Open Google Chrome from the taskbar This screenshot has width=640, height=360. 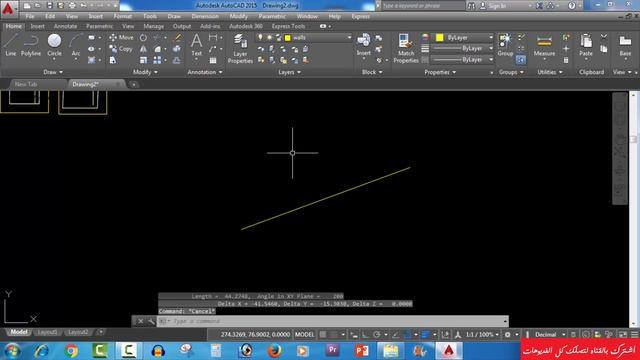(71, 351)
